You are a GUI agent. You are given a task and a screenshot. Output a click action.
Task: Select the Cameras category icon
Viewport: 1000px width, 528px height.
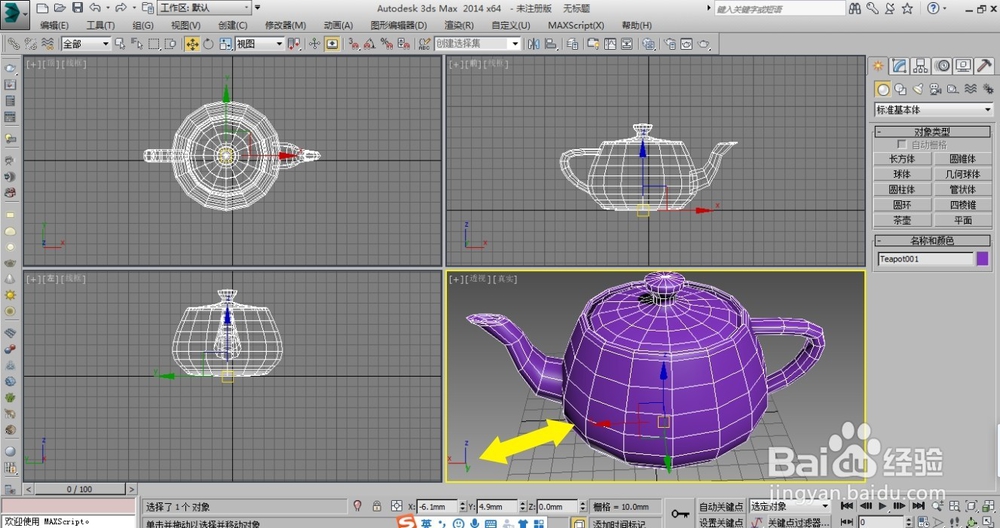point(936,89)
